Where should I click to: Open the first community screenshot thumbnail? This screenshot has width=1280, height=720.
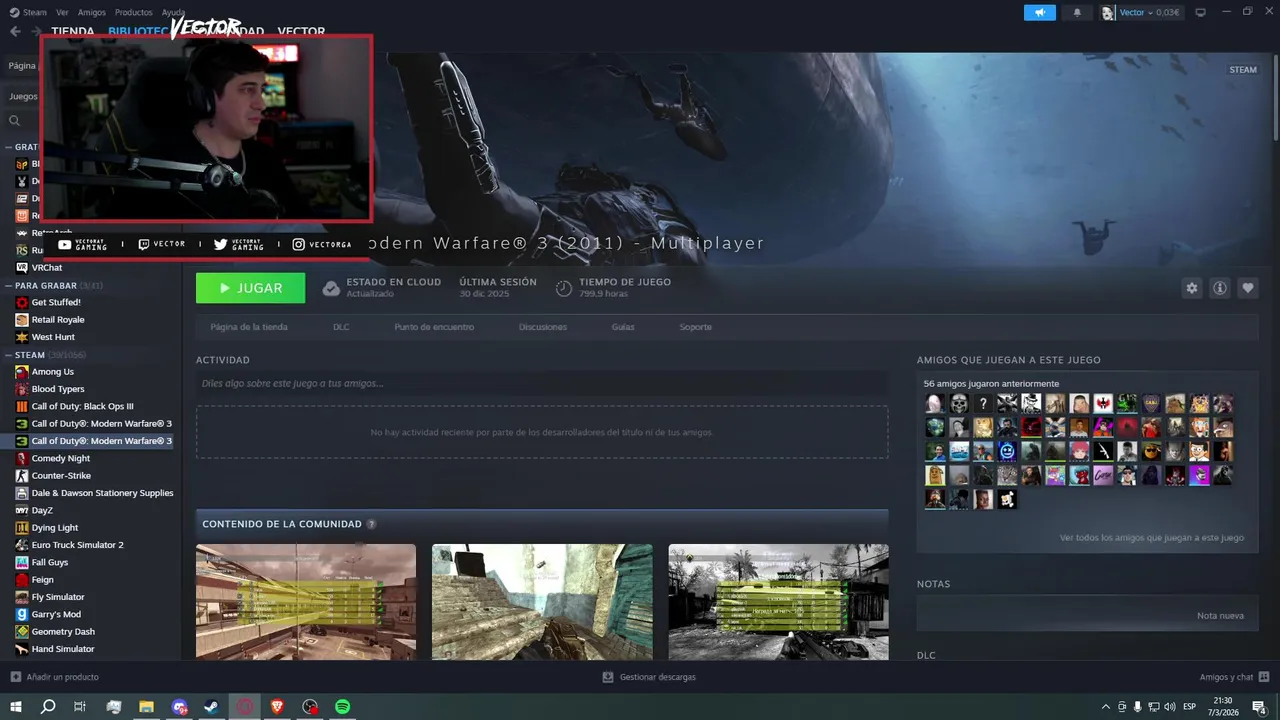click(306, 602)
